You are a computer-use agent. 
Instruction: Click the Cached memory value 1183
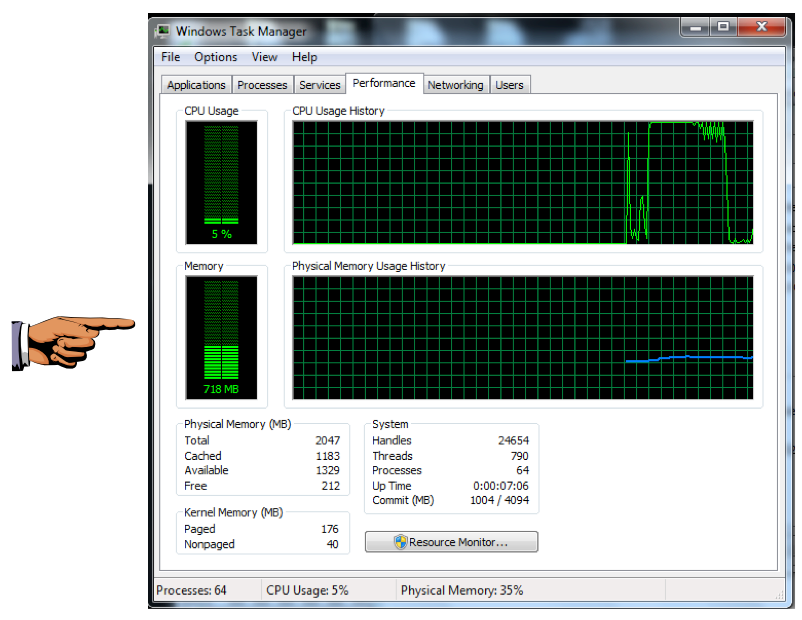pyautogui.click(x=327, y=456)
